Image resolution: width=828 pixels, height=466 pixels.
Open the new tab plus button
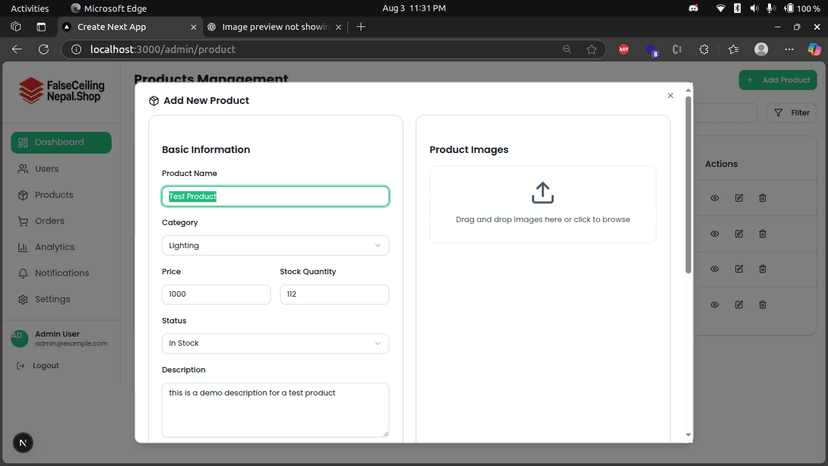pyautogui.click(x=361, y=27)
